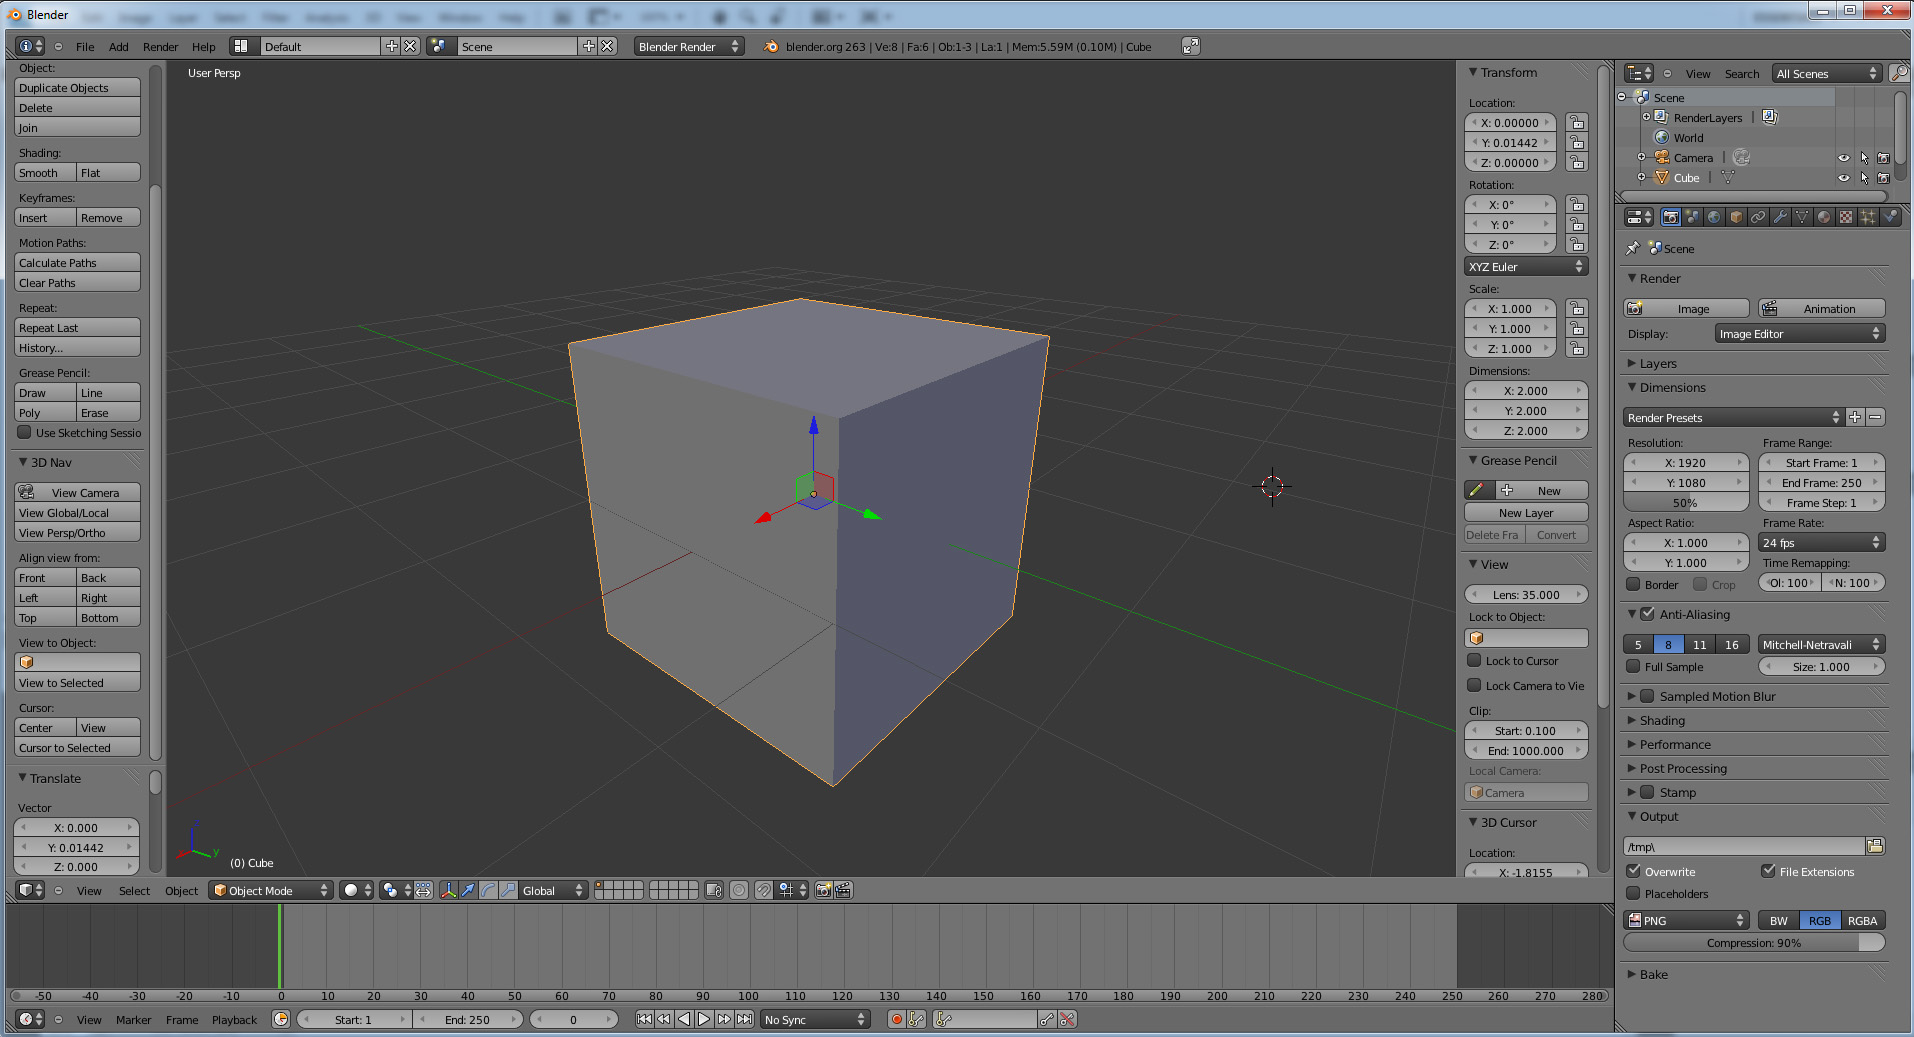The height and width of the screenshot is (1037, 1914).
Task: Expand the Performance panel
Action: pos(1675,744)
